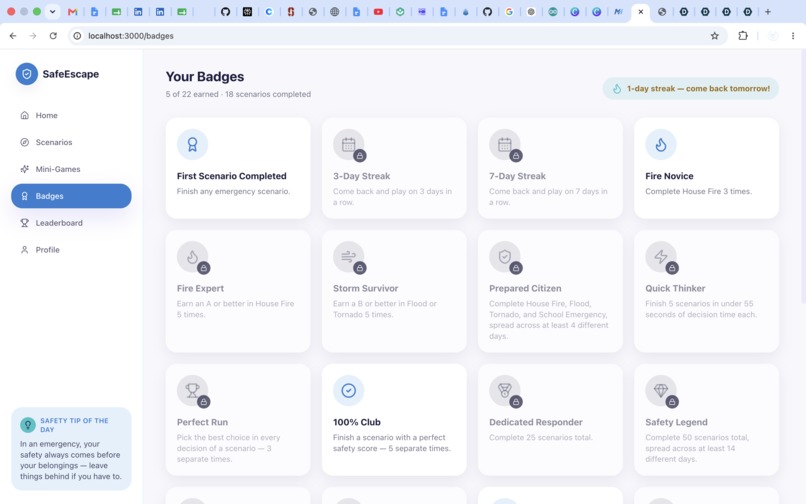The width and height of the screenshot is (806, 504).
Task: Open Mini-Games from the sidebar
Action: coord(71,169)
